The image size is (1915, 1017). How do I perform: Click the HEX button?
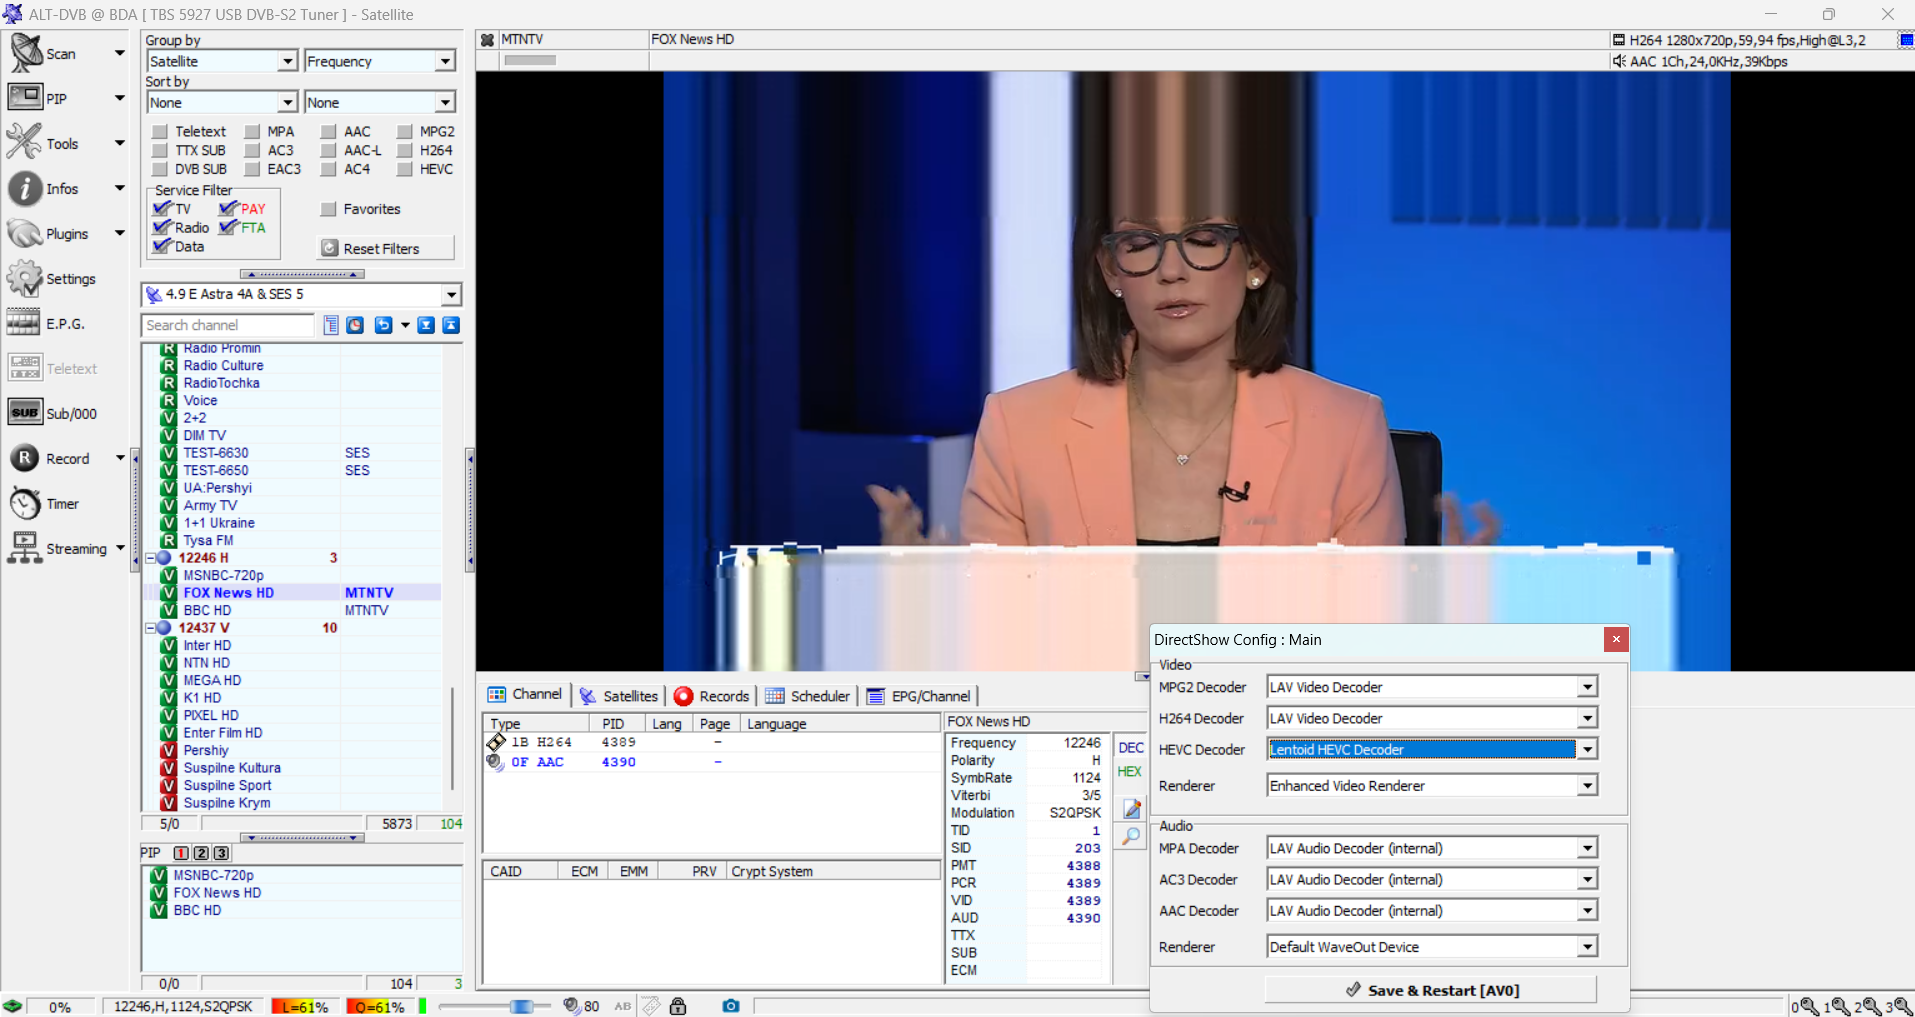[1130, 772]
